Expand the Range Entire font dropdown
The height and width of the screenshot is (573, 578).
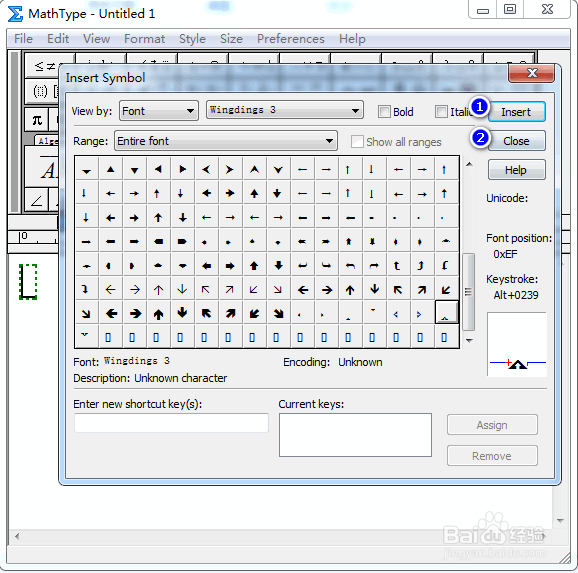226,141
